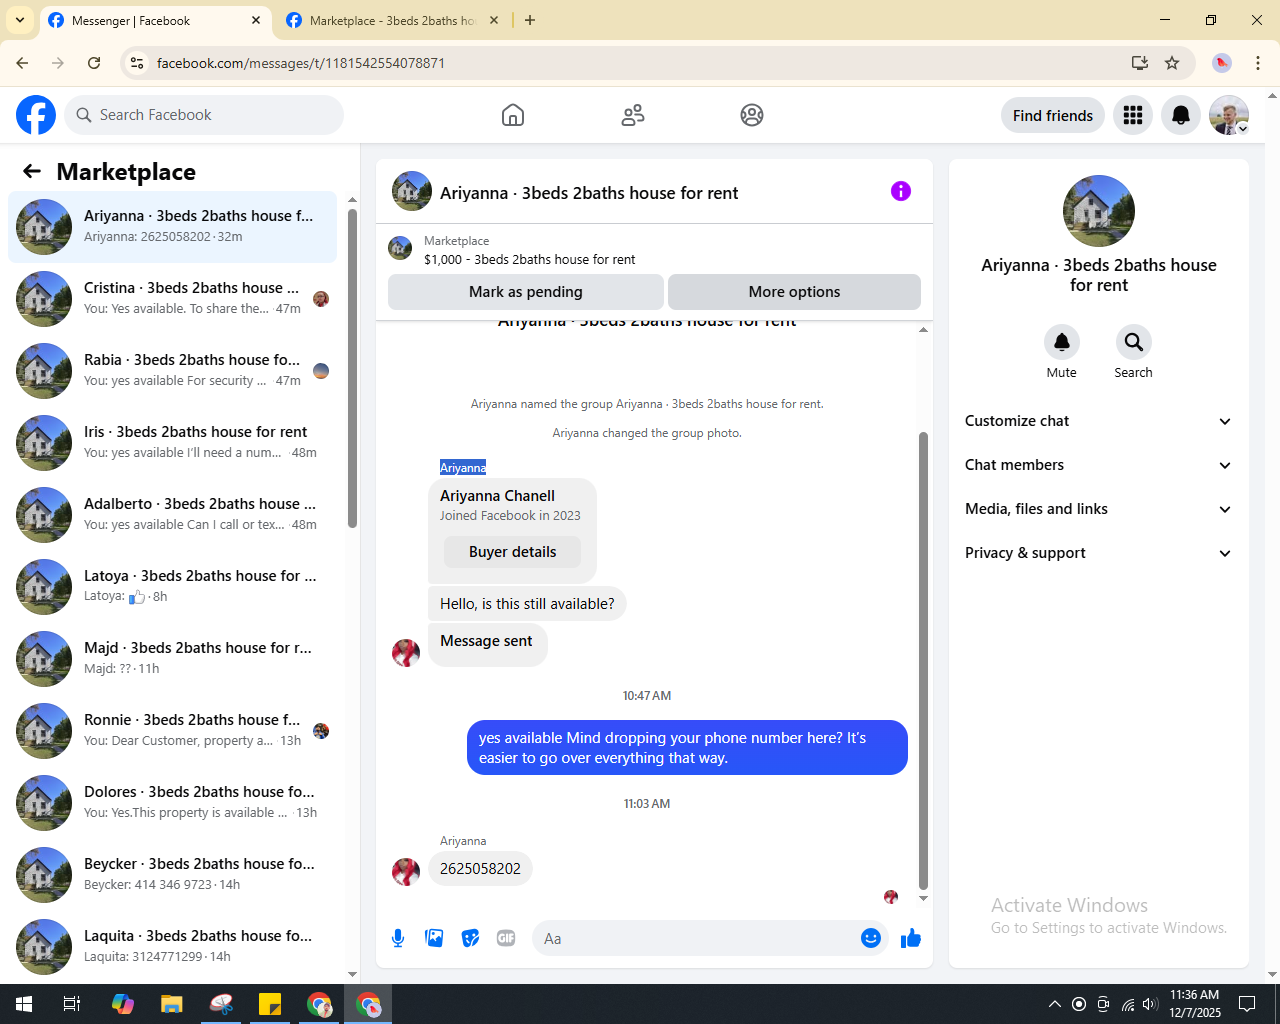Open the Home icon in Facebook header

513,115
